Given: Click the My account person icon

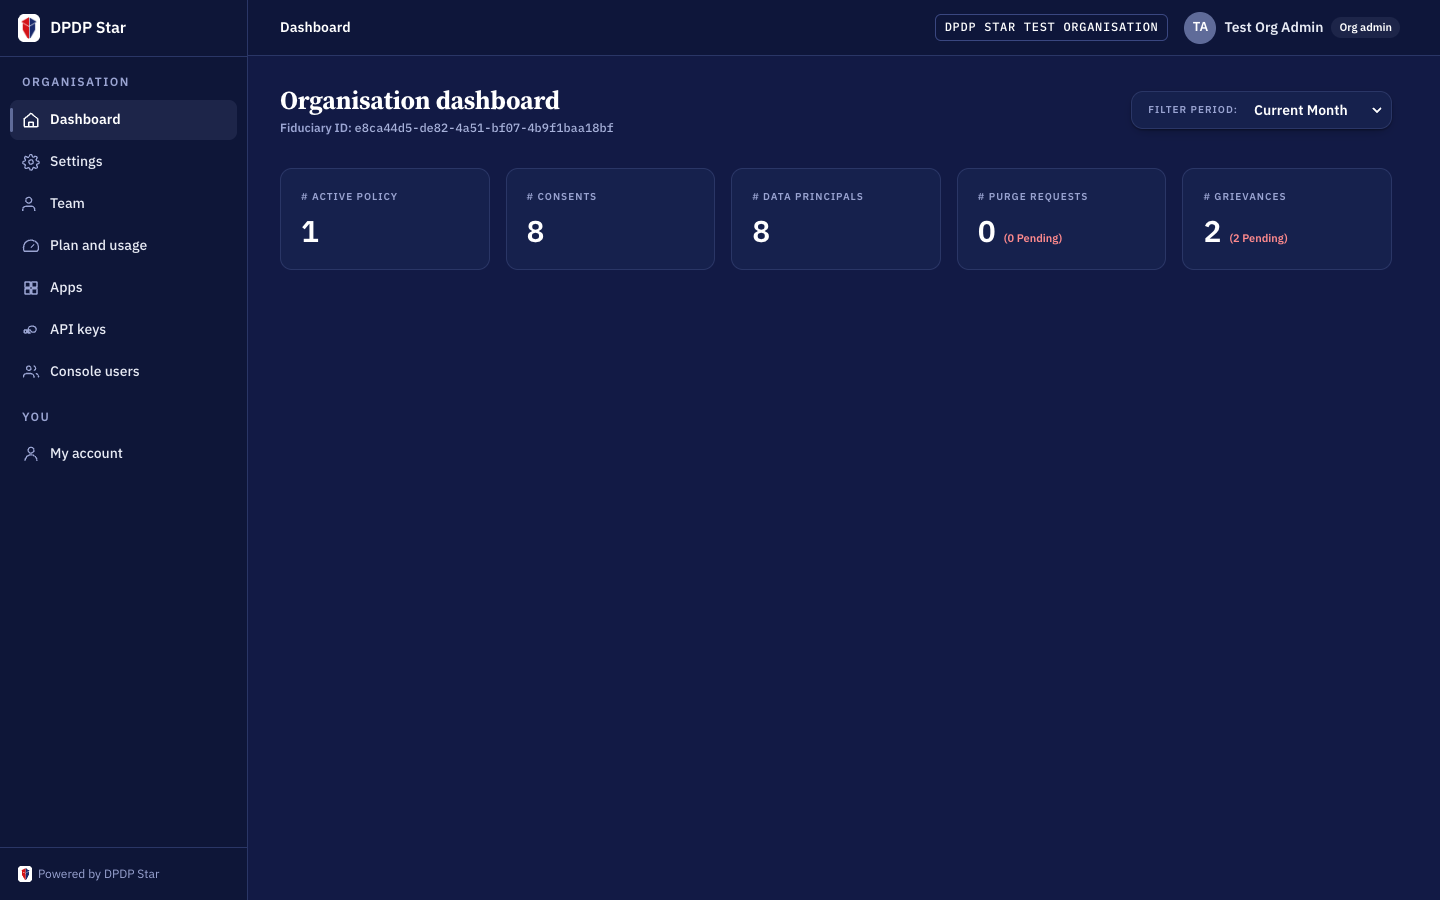Looking at the screenshot, I should (x=31, y=454).
